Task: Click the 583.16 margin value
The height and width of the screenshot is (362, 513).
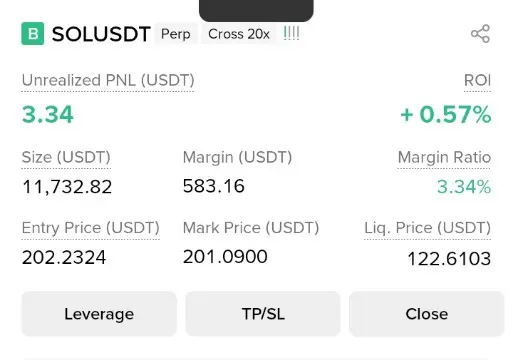Action: (x=214, y=186)
